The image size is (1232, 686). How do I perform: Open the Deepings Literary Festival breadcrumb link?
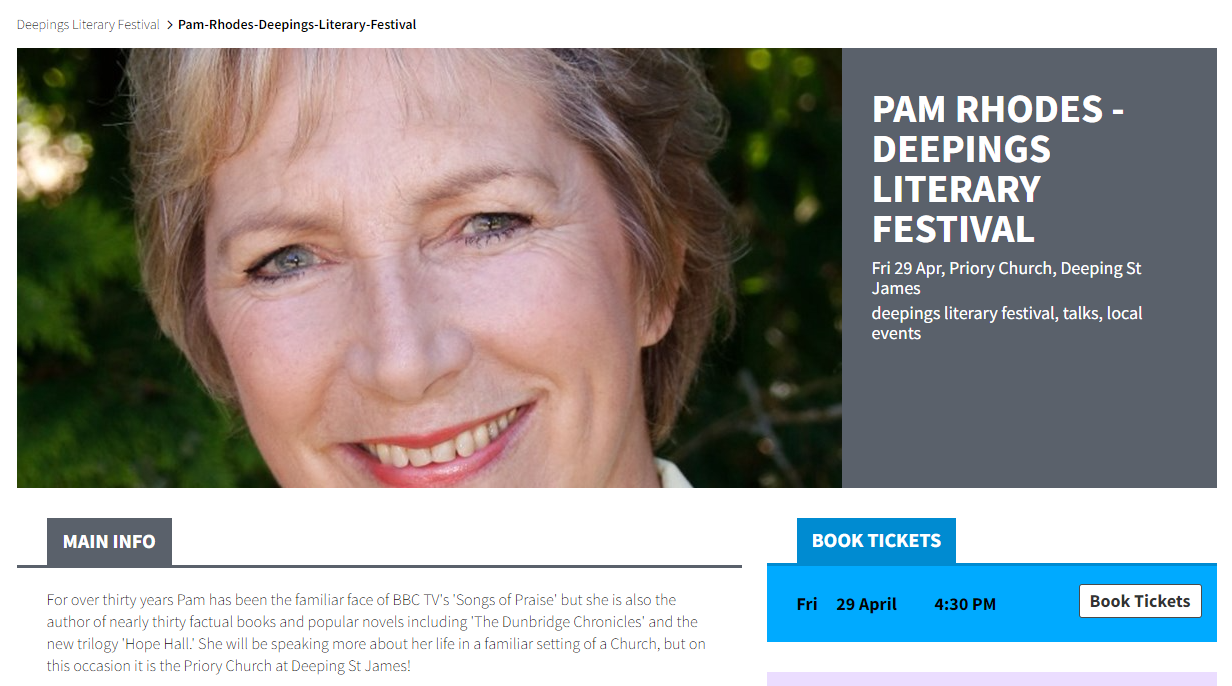click(88, 24)
